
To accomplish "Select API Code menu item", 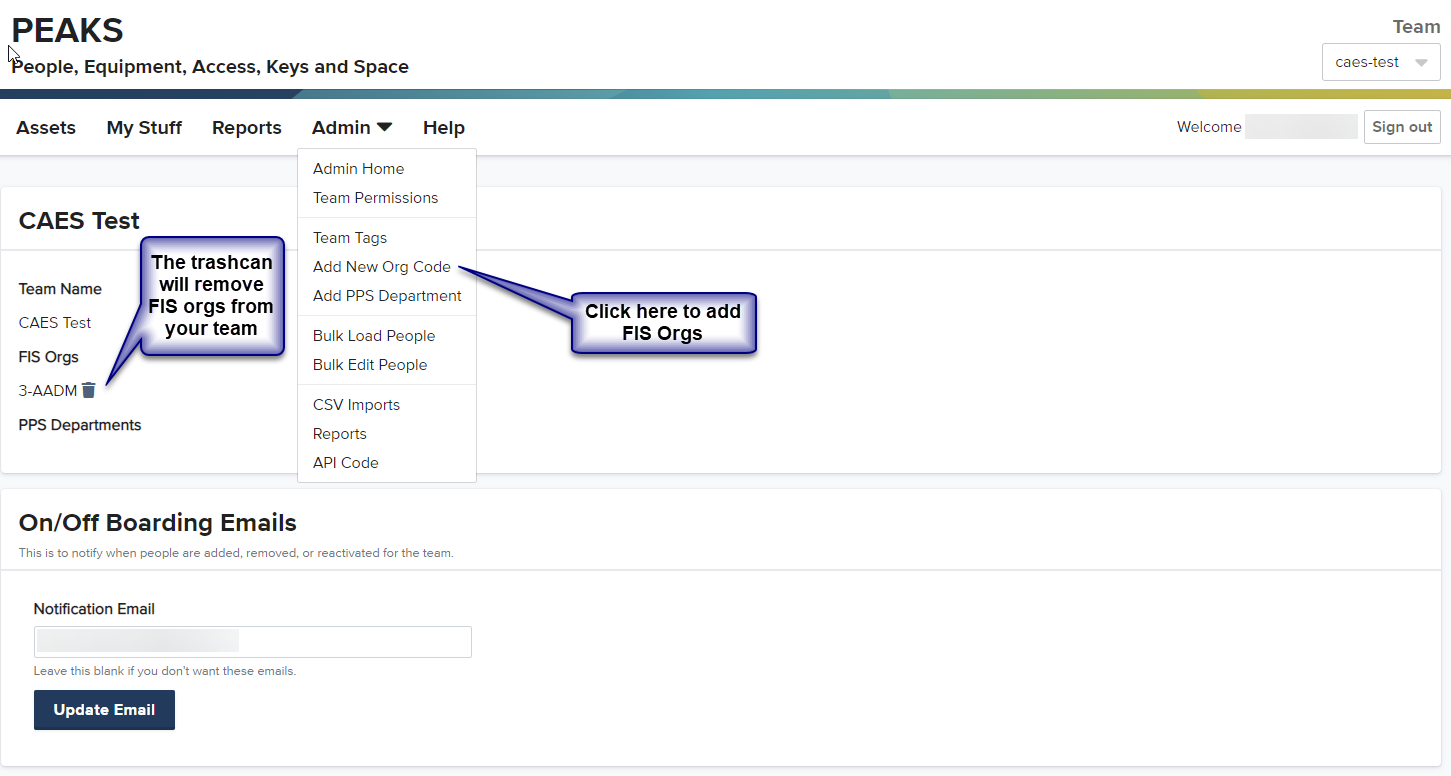I will pos(345,463).
